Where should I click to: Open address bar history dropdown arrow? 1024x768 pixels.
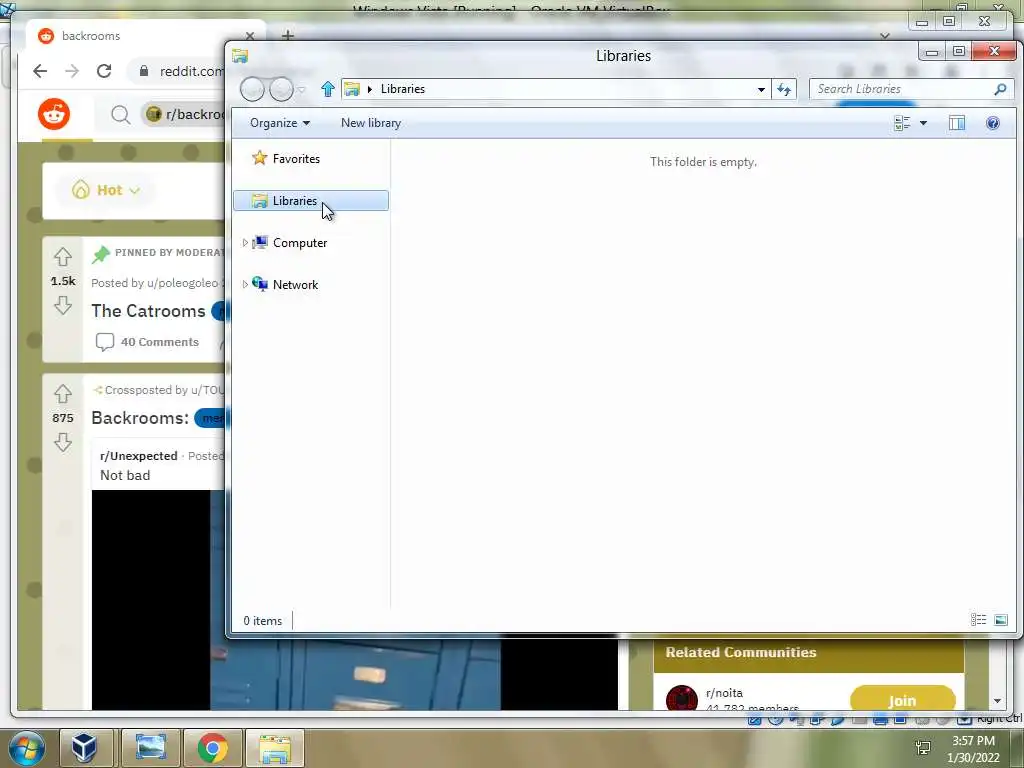tap(761, 89)
